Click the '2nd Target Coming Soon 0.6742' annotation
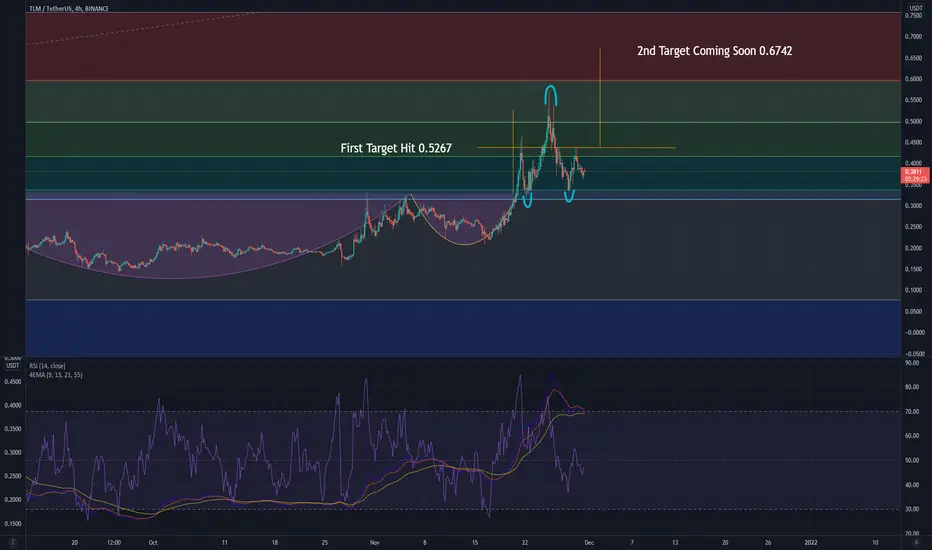 714,51
